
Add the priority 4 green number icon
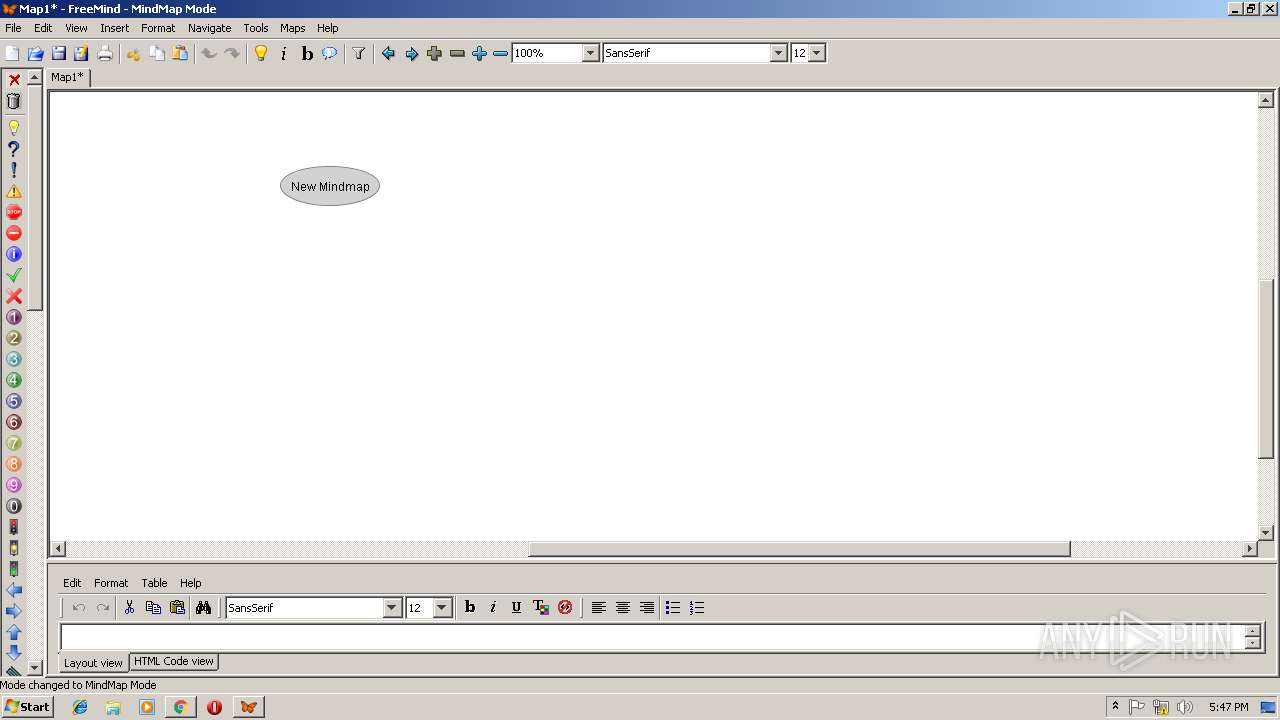[14, 380]
